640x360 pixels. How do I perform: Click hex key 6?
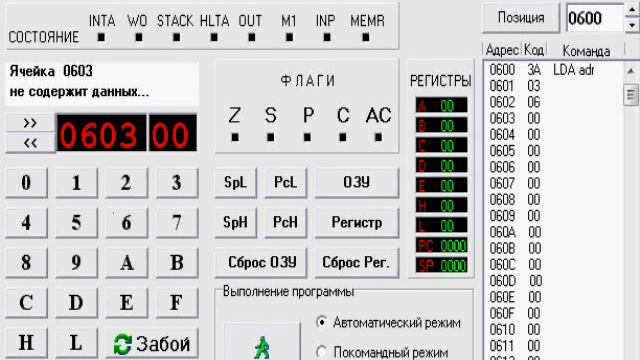[x=127, y=222]
